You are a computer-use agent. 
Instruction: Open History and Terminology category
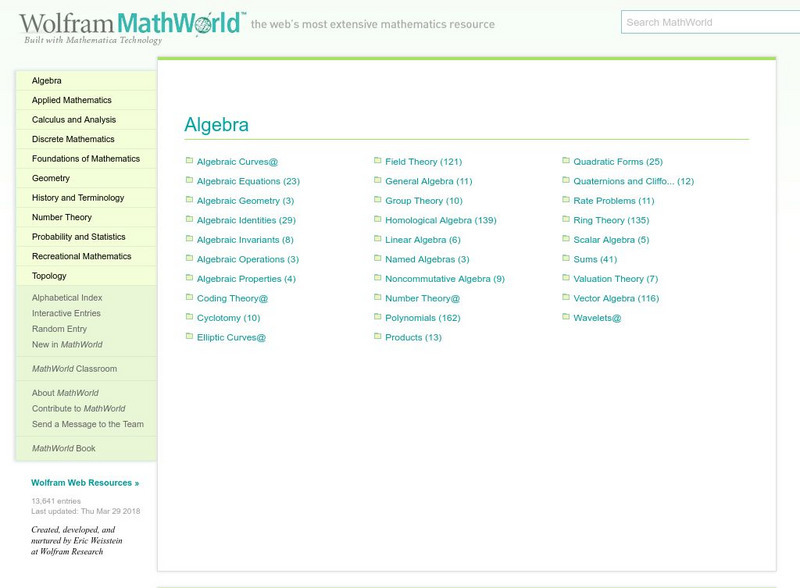pyautogui.click(x=86, y=198)
